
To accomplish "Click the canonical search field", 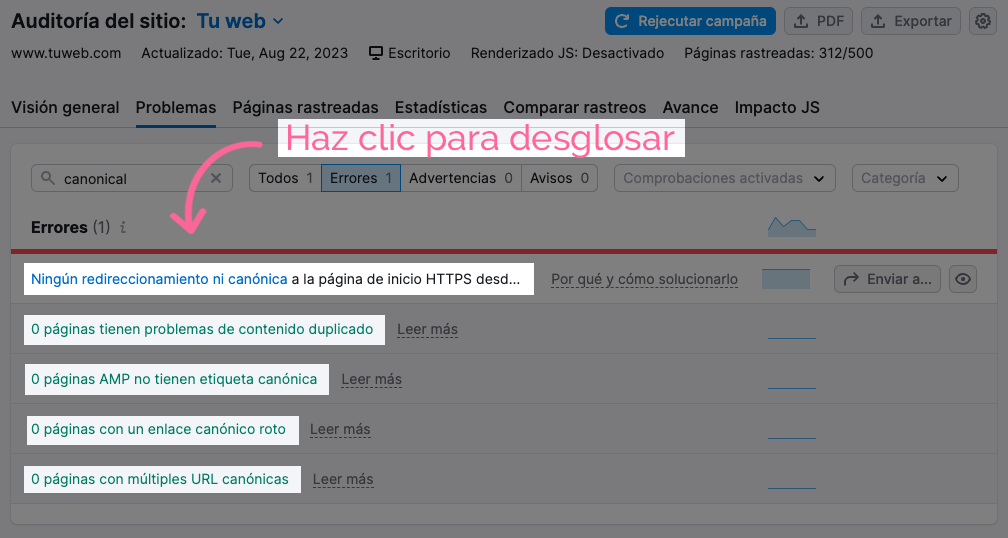I will coord(132,178).
